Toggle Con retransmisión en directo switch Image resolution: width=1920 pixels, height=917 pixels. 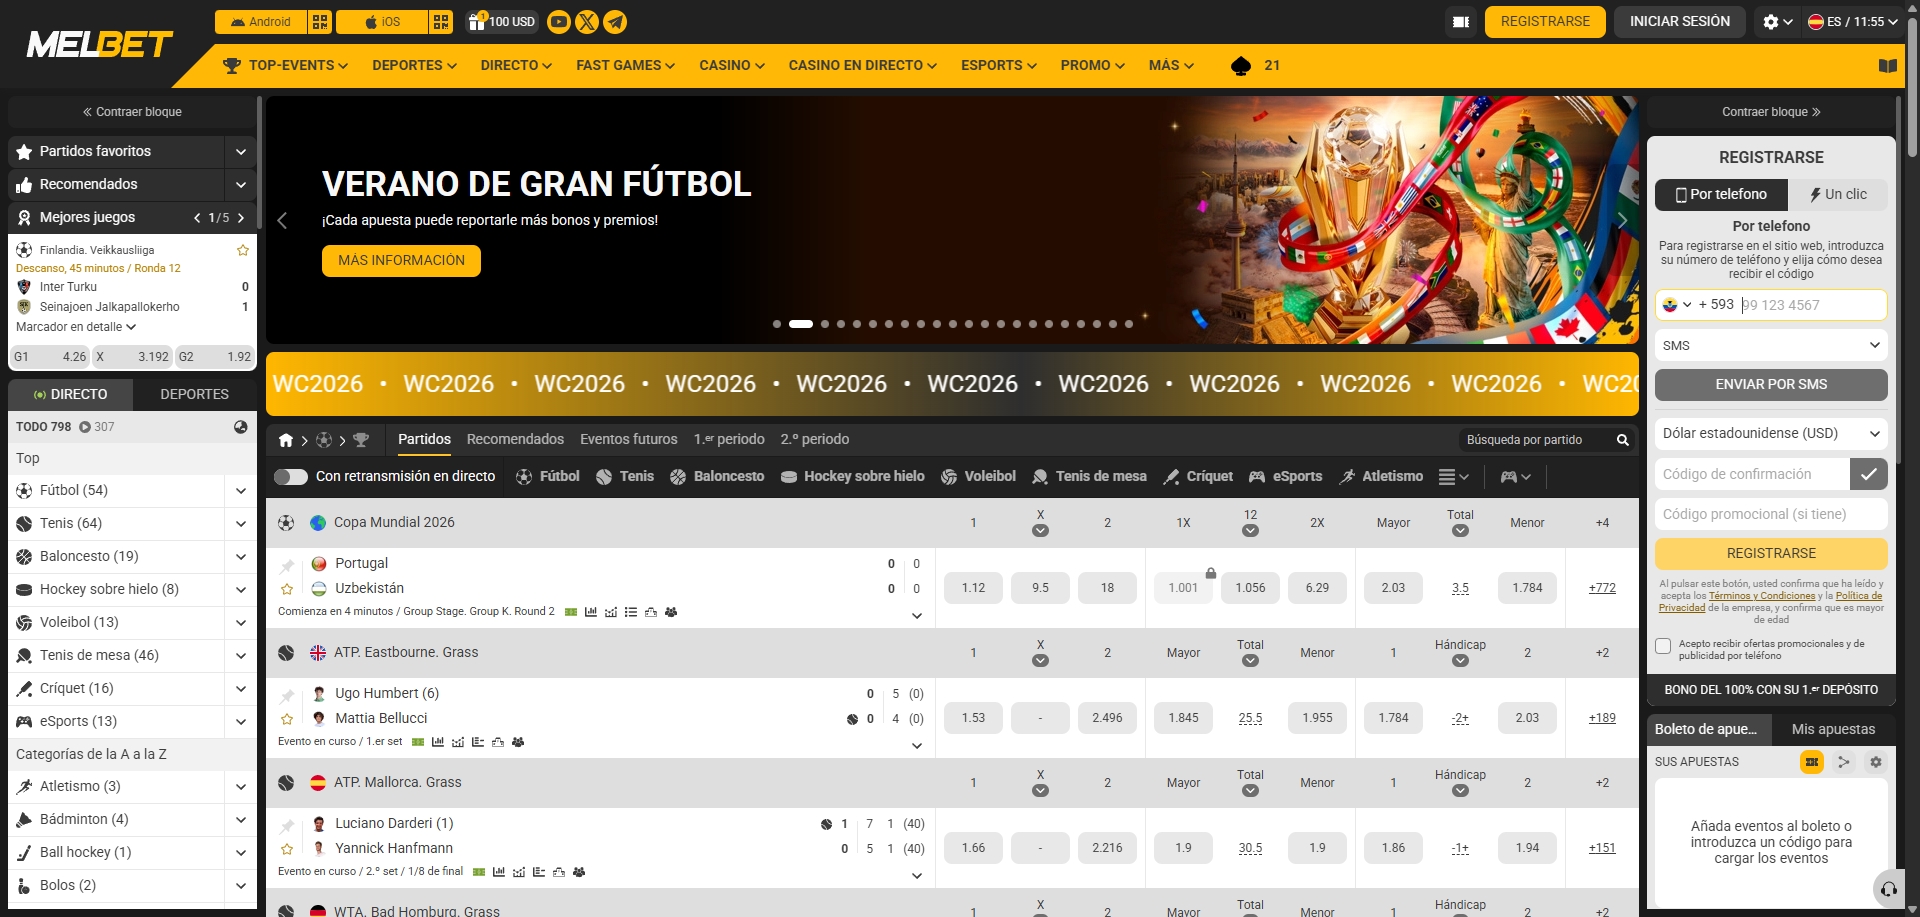(291, 477)
